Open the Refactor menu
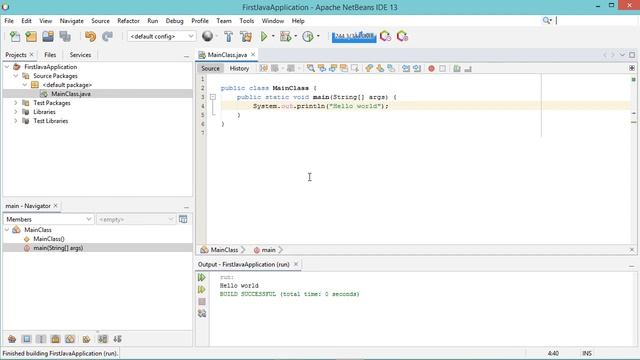Viewport: 640px width, 360px height. [128, 21]
